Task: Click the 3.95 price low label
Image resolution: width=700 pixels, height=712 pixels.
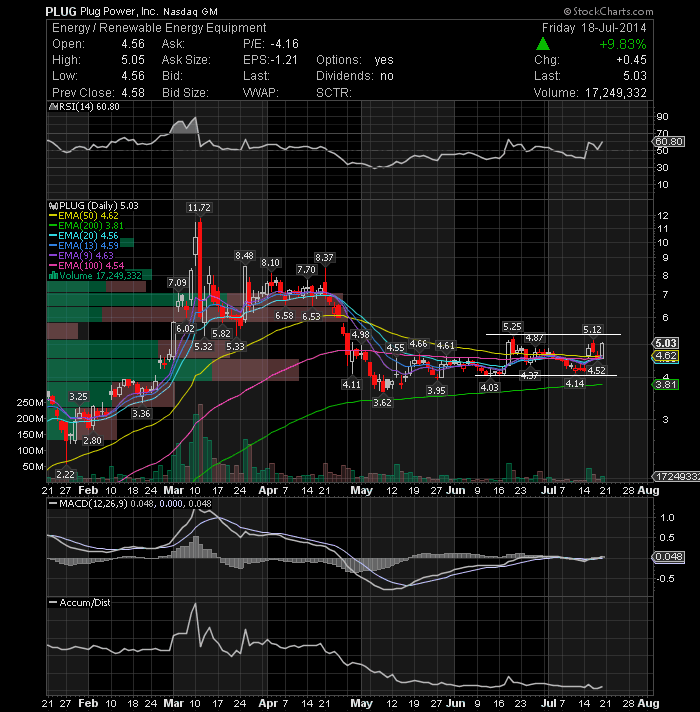Action: (436, 391)
